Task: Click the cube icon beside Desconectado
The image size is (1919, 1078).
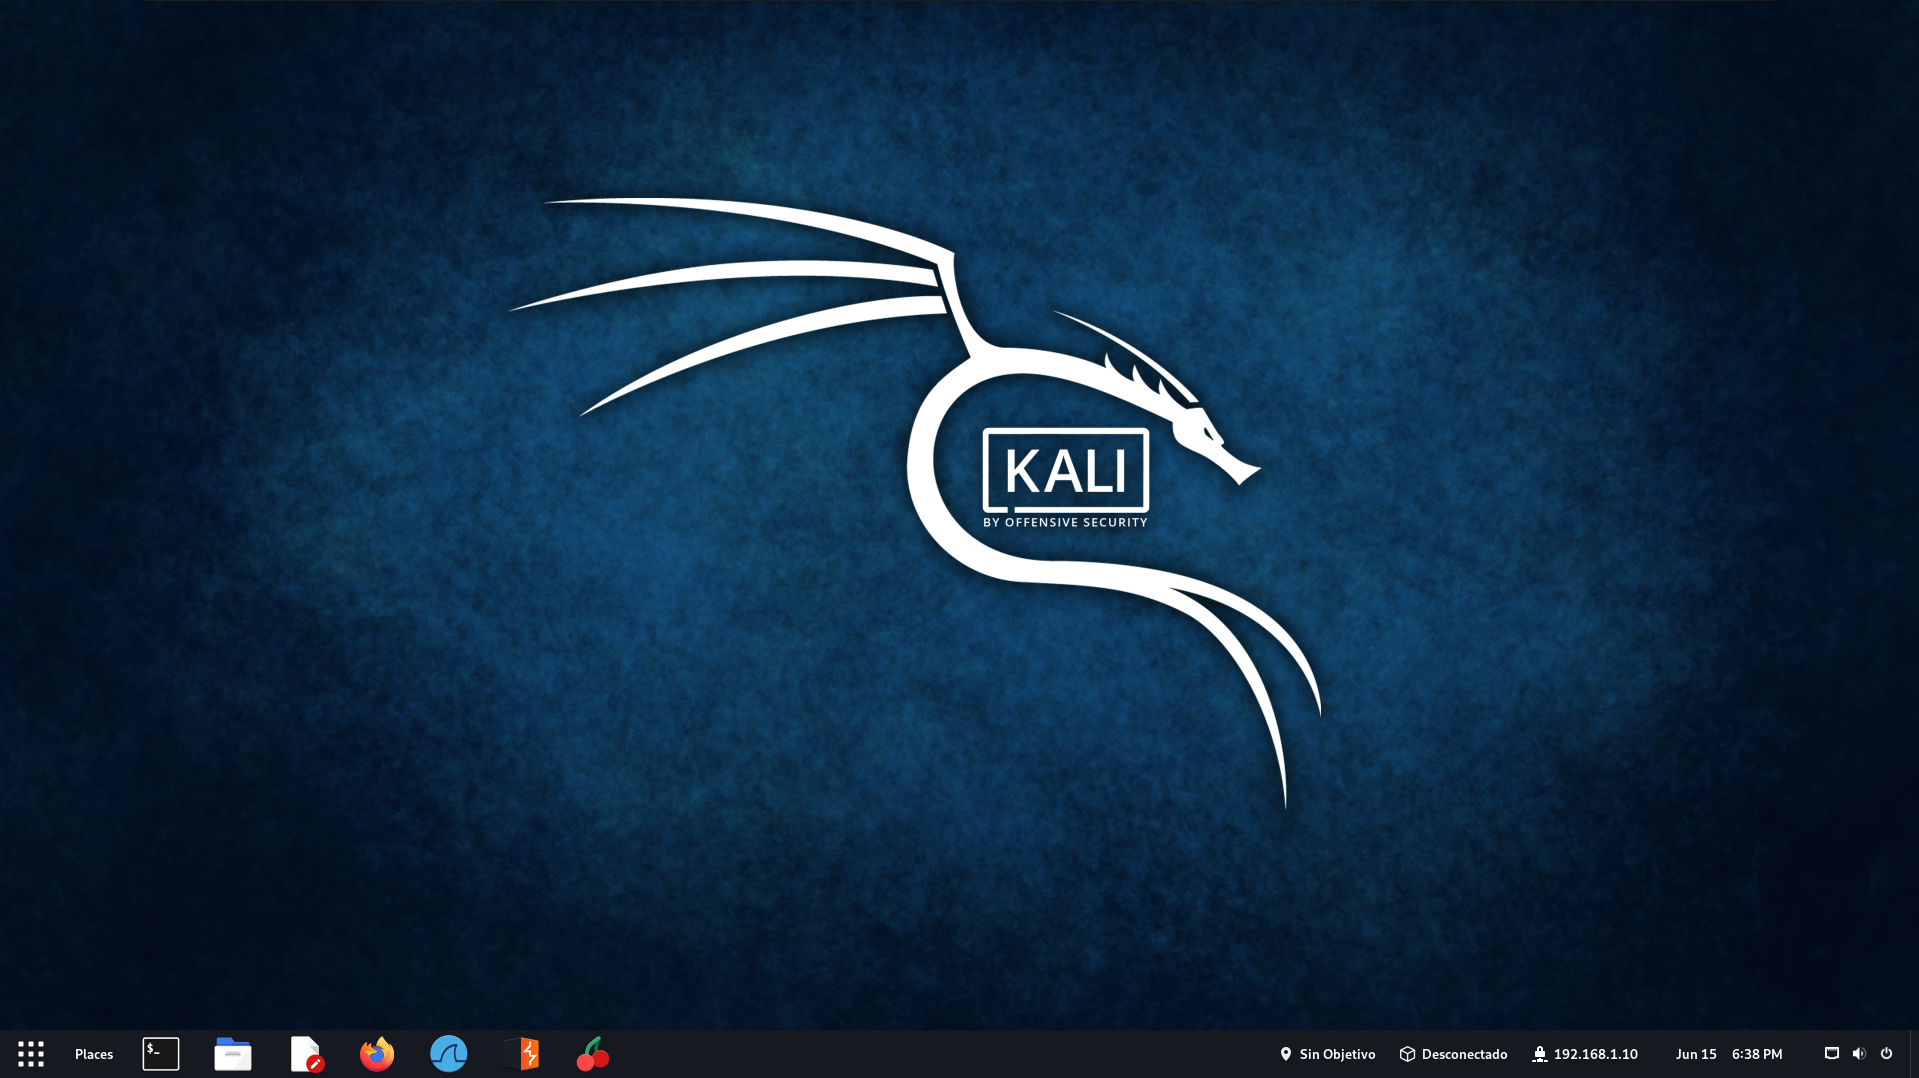Action: 1407,1054
